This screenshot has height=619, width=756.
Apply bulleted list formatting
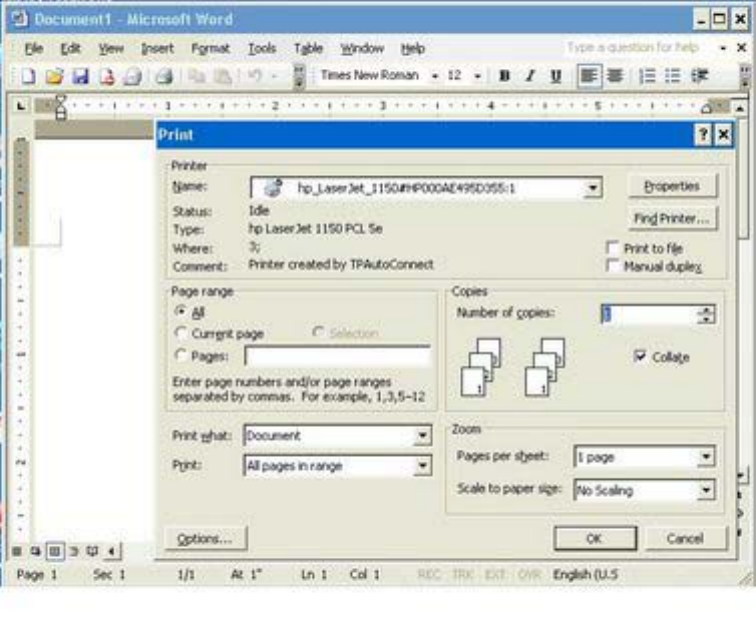pyautogui.click(x=673, y=76)
